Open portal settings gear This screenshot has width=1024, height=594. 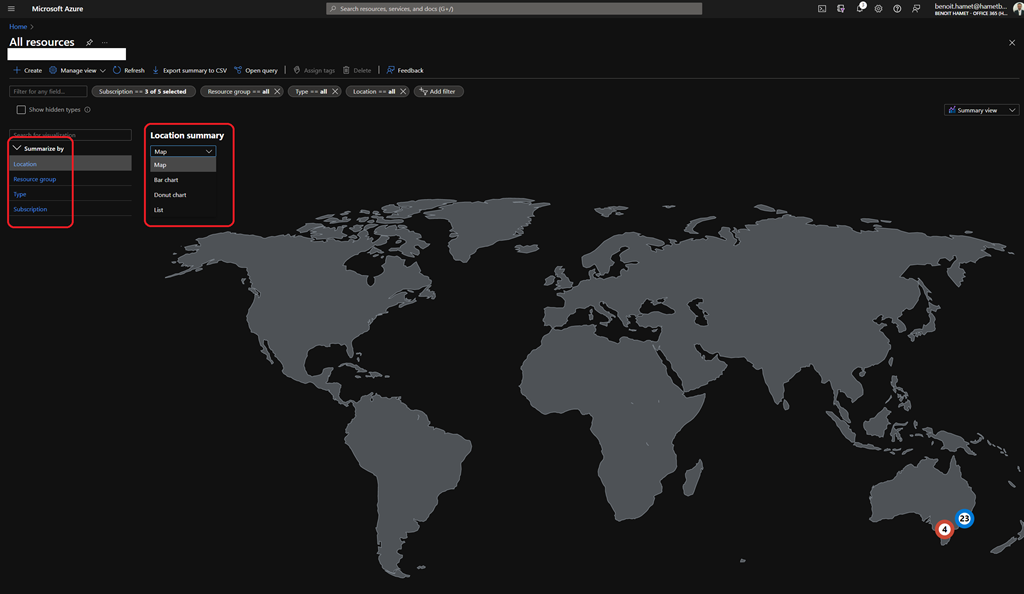878,8
